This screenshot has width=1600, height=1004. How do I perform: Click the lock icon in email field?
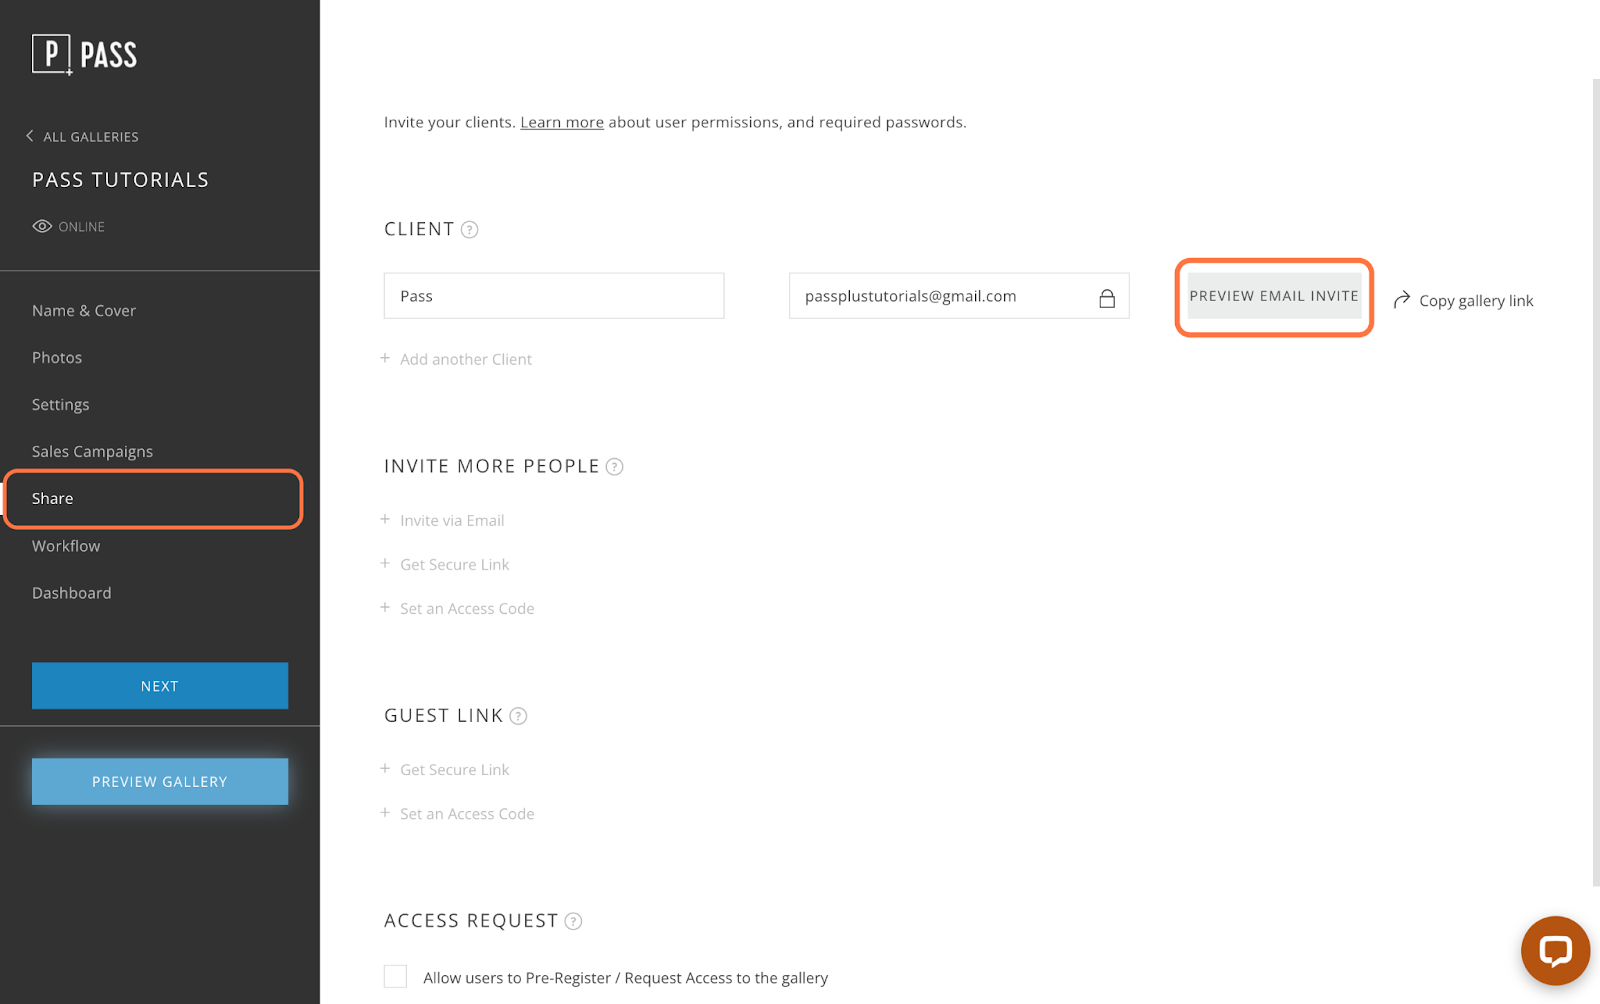tap(1107, 297)
